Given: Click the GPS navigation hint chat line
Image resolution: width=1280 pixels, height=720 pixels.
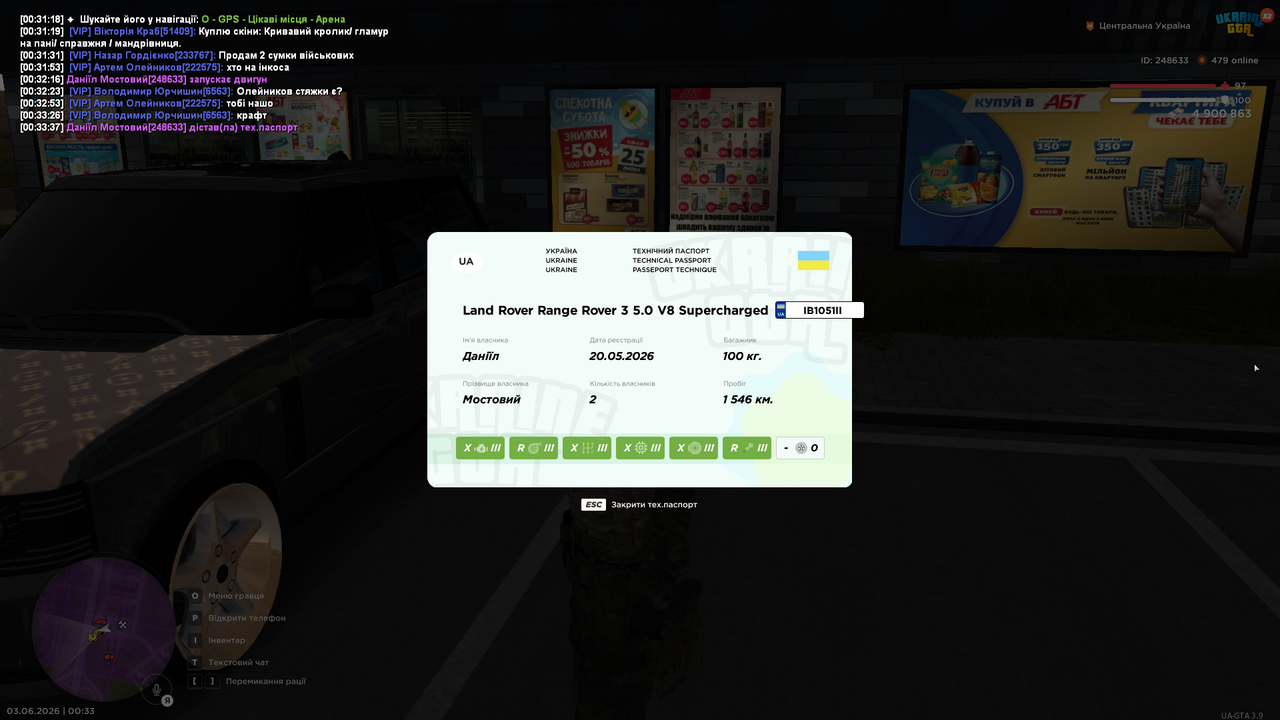Looking at the screenshot, I should tap(183, 19).
